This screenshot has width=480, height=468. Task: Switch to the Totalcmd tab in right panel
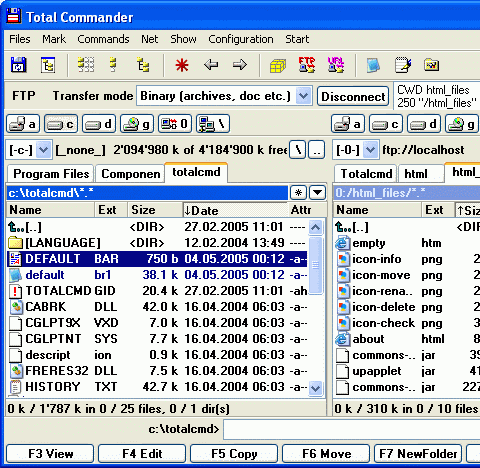coord(366,174)
